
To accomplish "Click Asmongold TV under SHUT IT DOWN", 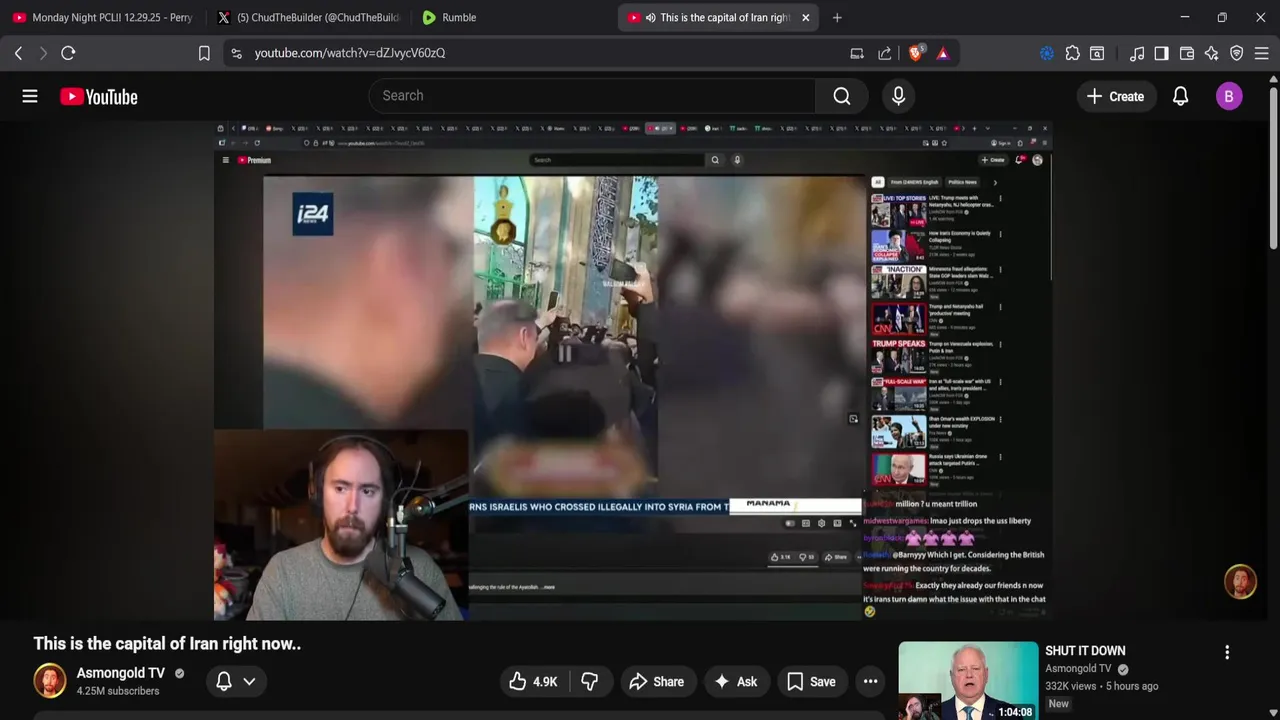I will [1078, 669].
